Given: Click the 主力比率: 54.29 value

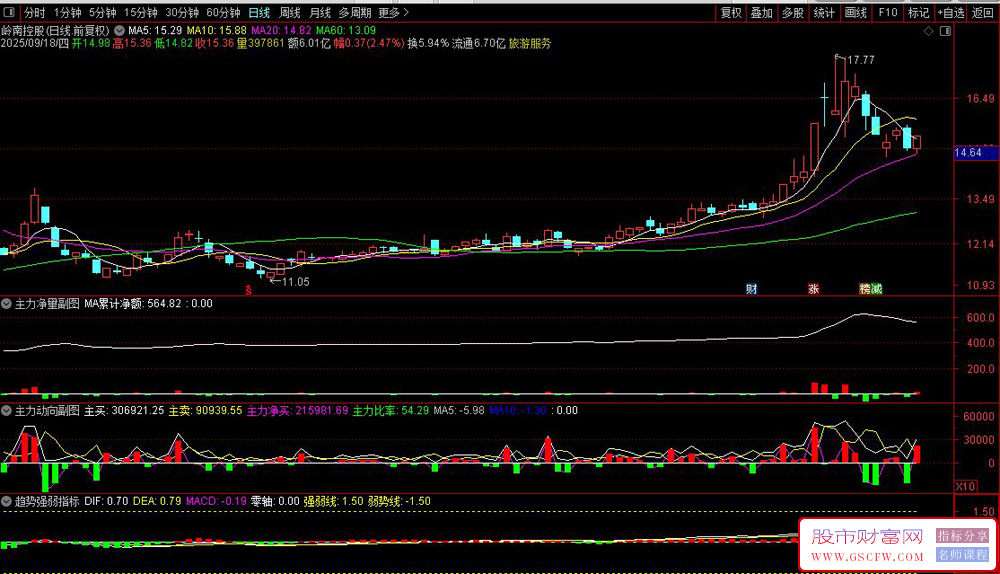Looking at the screenshot, I should point(391,411).
